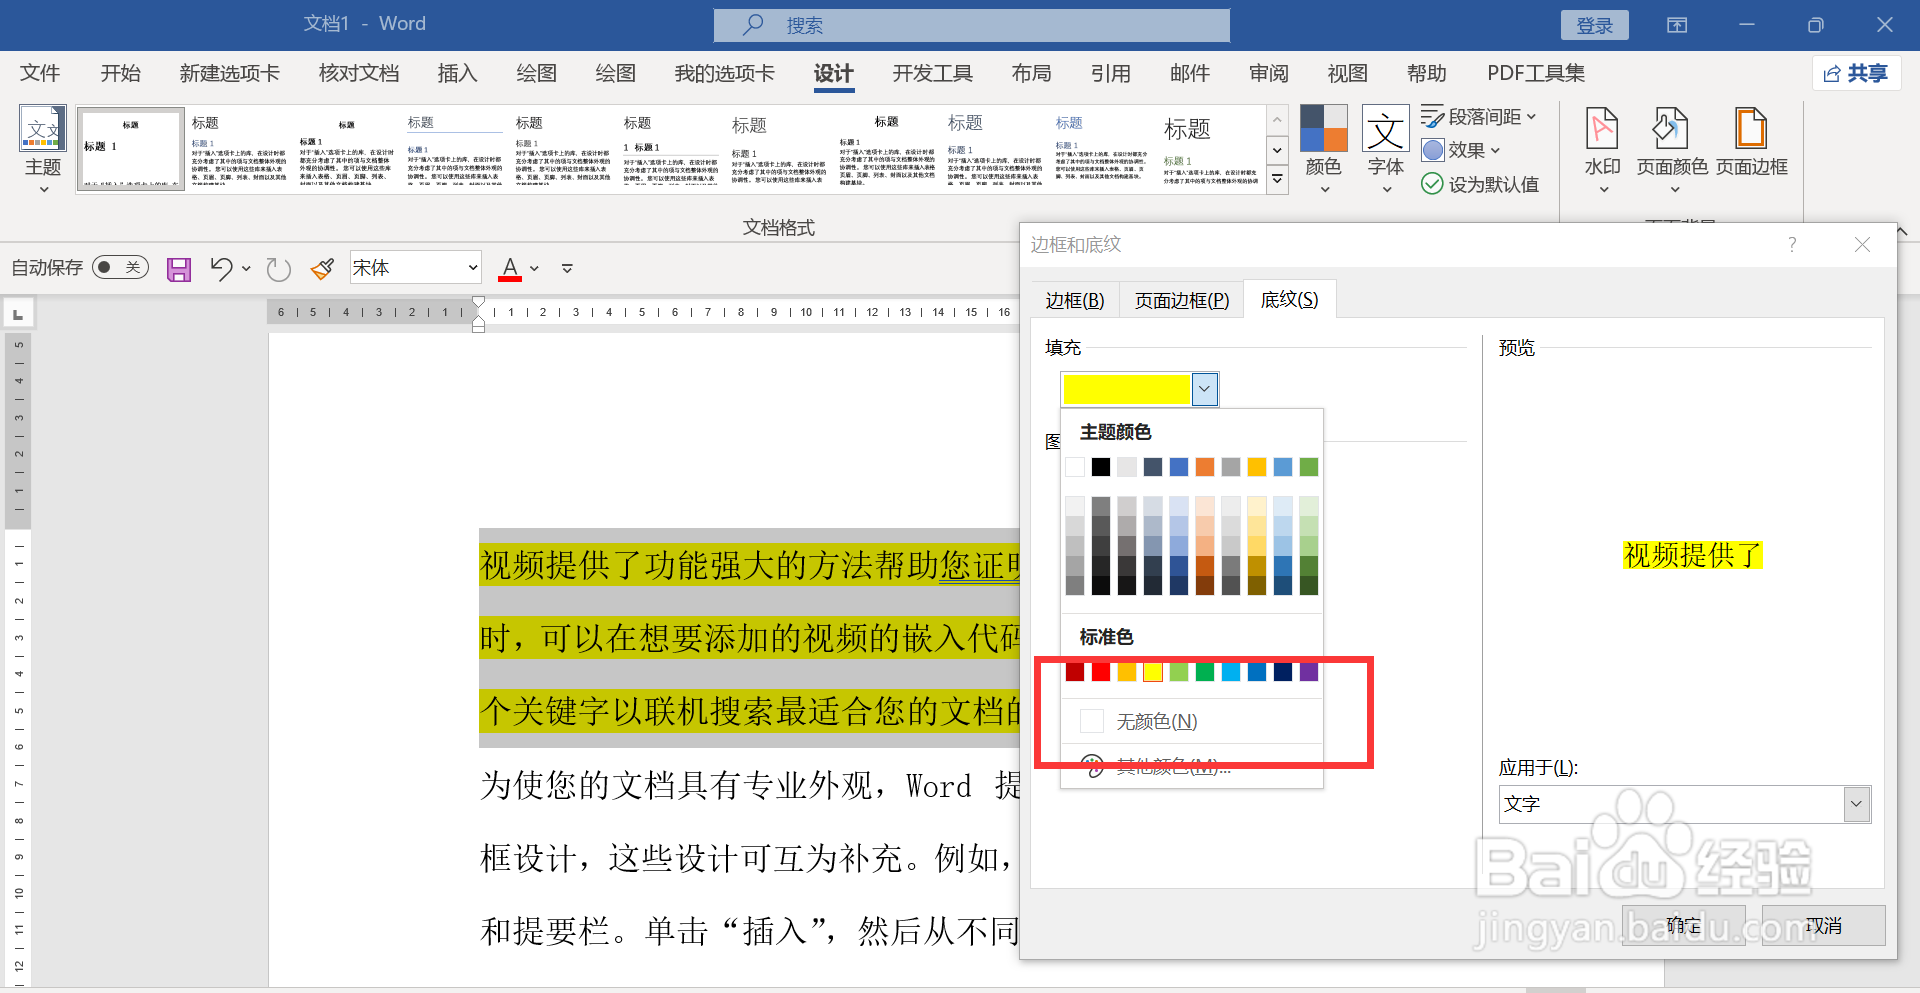Screen dimensions: 1920x993
Task: Click the Save icon in quick toolbar
Action: point(179,269)
